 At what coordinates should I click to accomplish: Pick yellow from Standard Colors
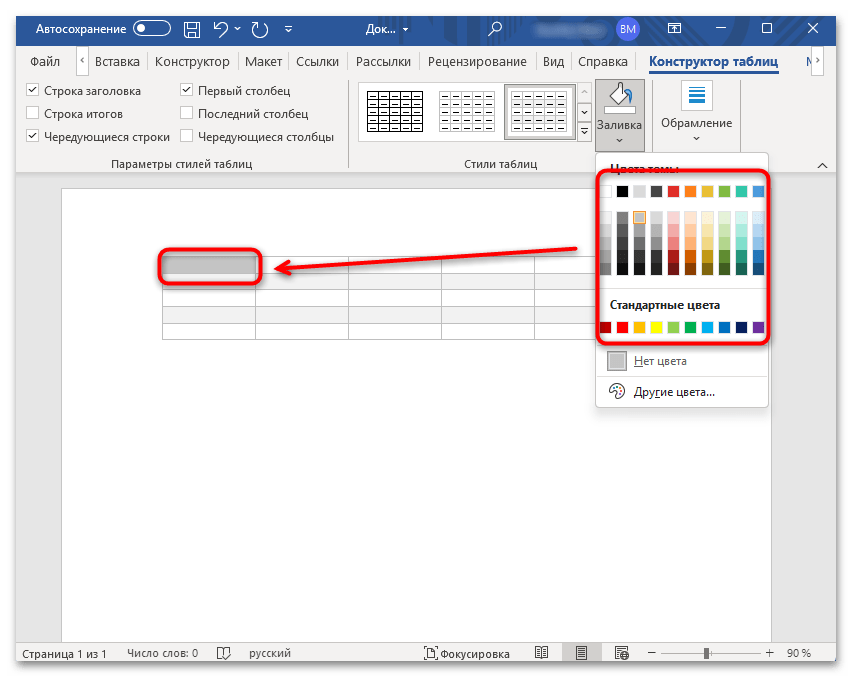[x=656, y=328]
